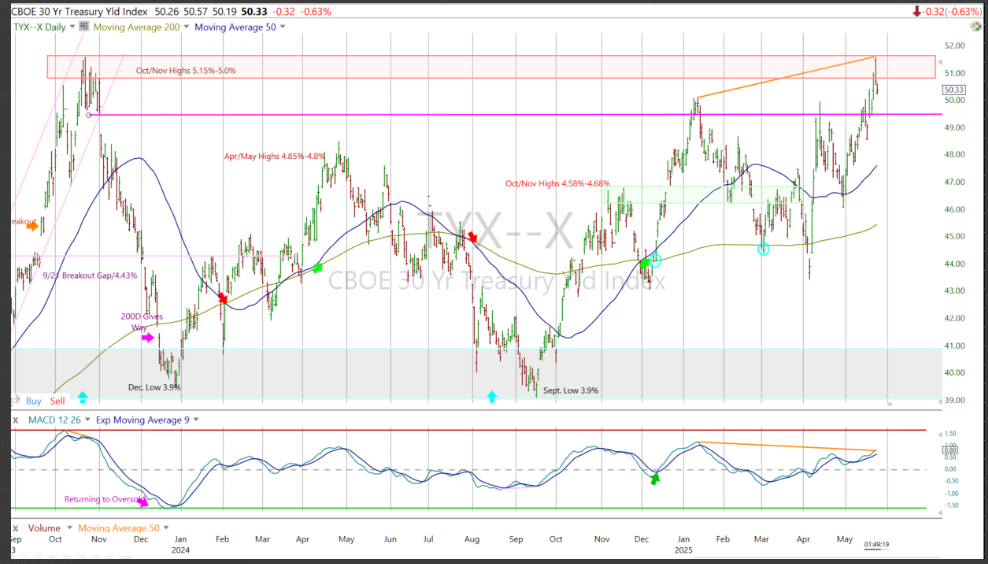Click the MACD 12 26 label

(x=54, y=420)
